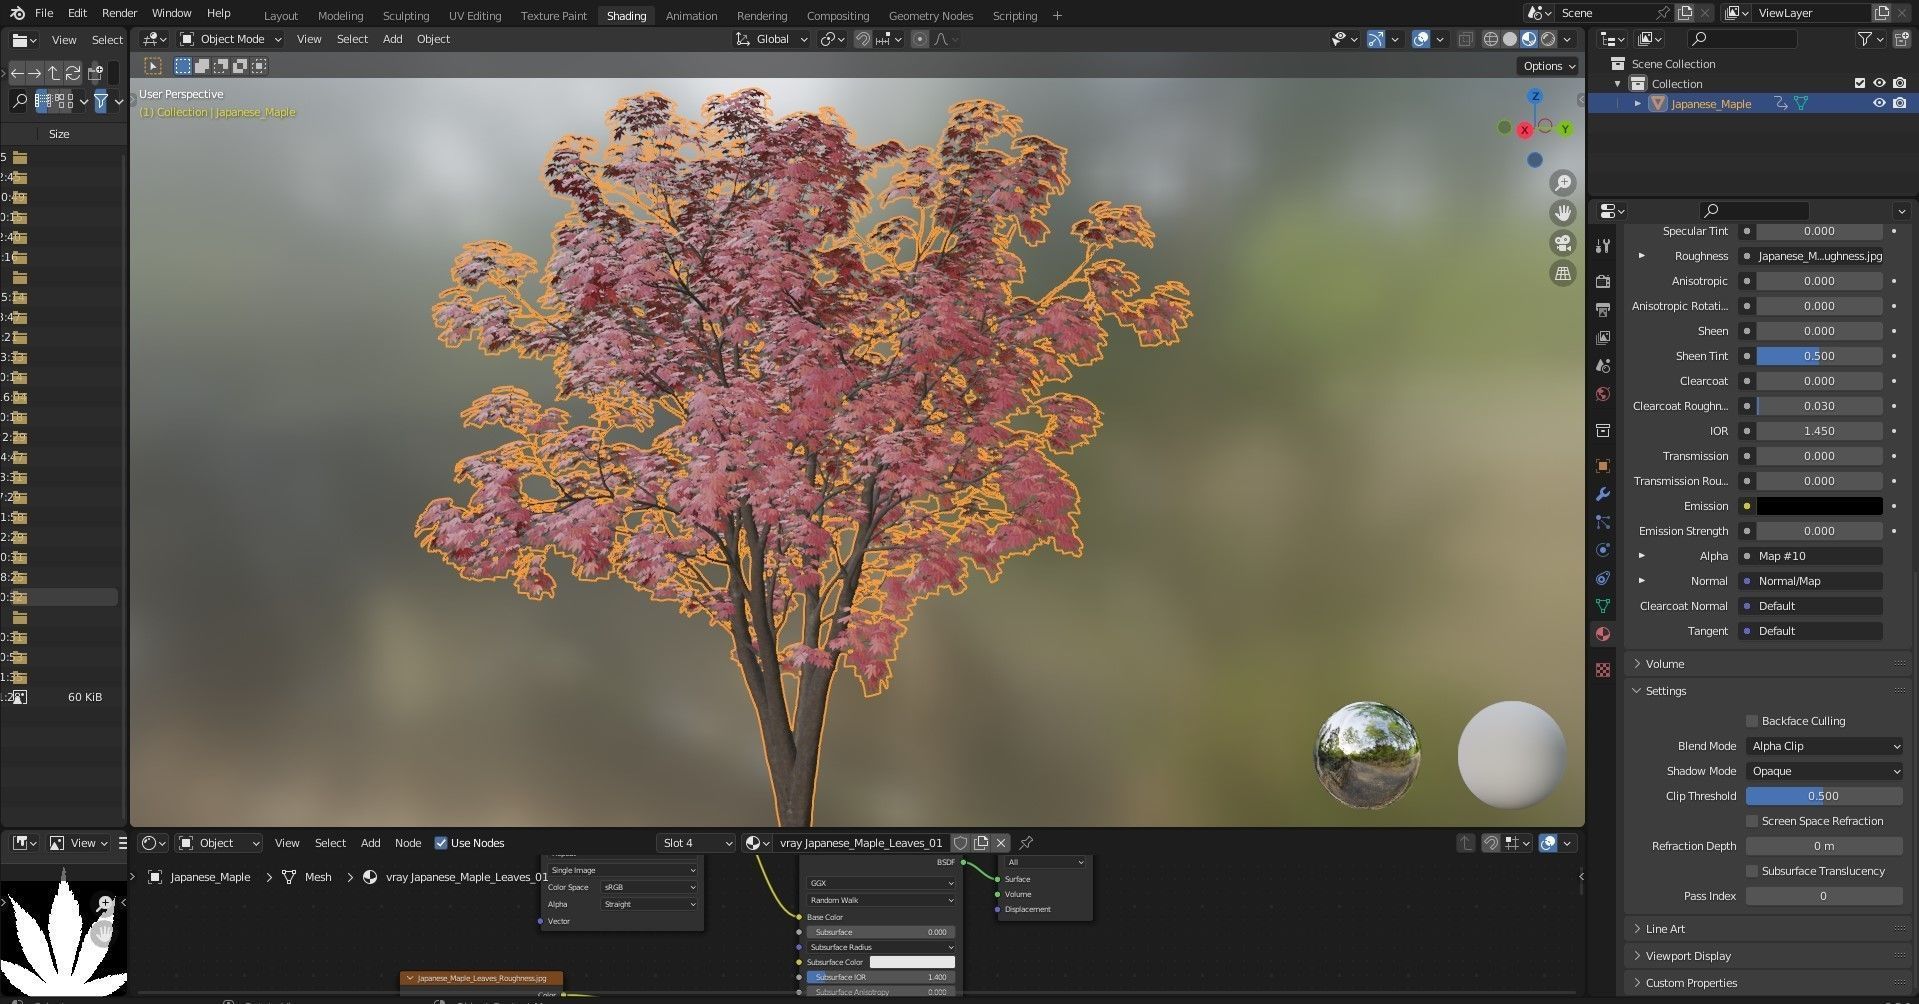Click the file browser parent directory arrow
The image size is (1919, 1004).
54,73
